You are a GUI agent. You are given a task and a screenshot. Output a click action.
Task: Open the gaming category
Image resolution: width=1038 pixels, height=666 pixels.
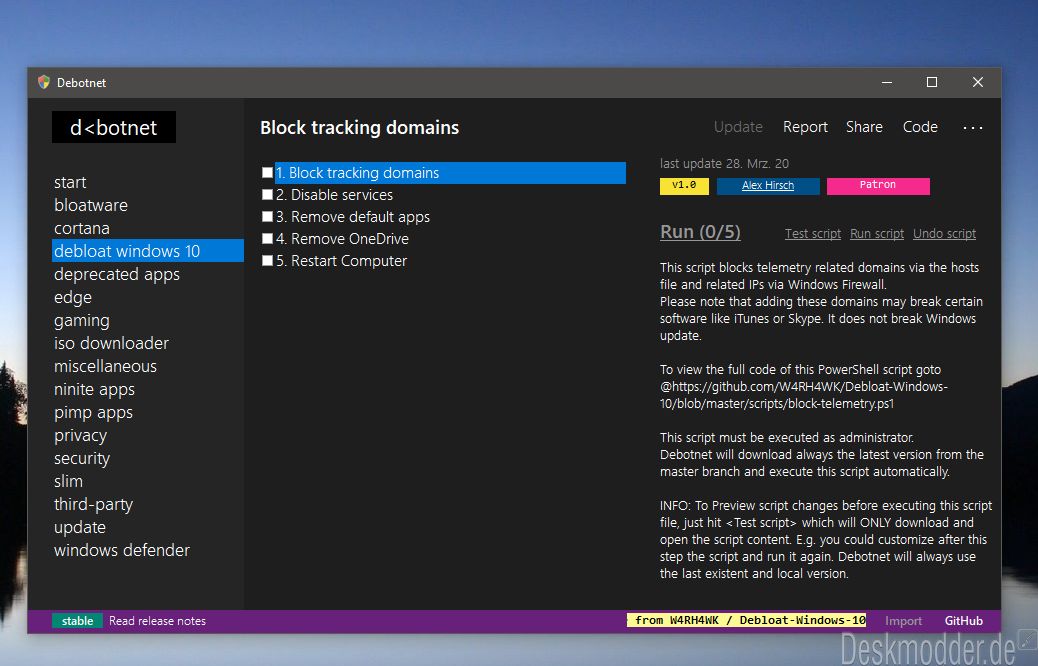click(x=81, y=320)
